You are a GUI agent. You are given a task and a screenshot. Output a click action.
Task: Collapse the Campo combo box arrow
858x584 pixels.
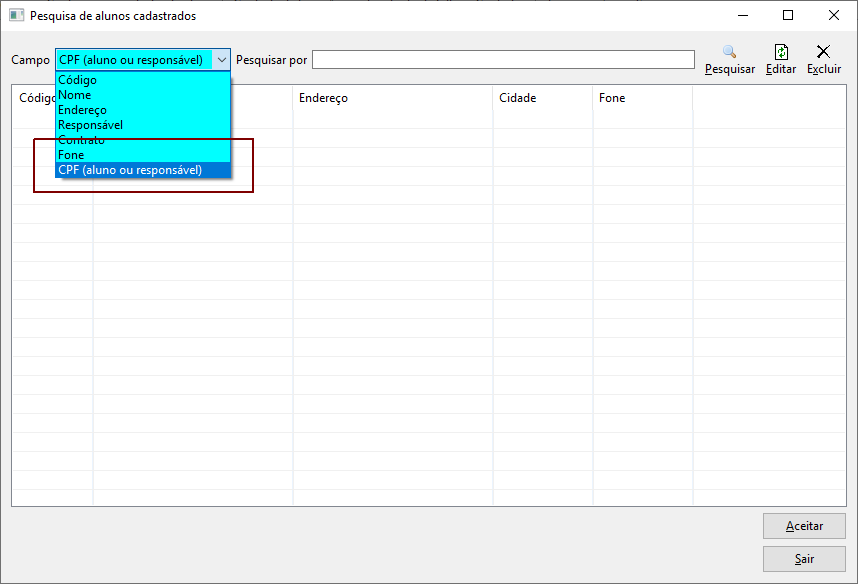[222, 60]
